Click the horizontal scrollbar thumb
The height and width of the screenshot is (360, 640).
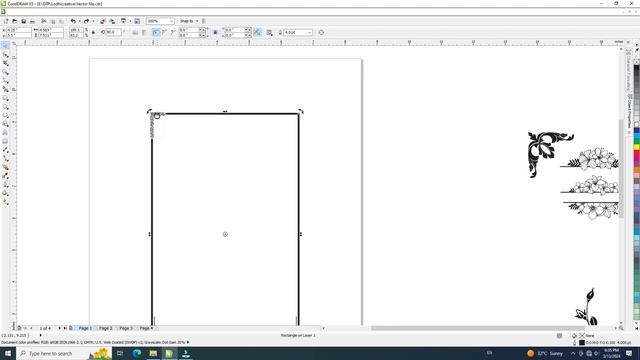(x=478, y=328)
